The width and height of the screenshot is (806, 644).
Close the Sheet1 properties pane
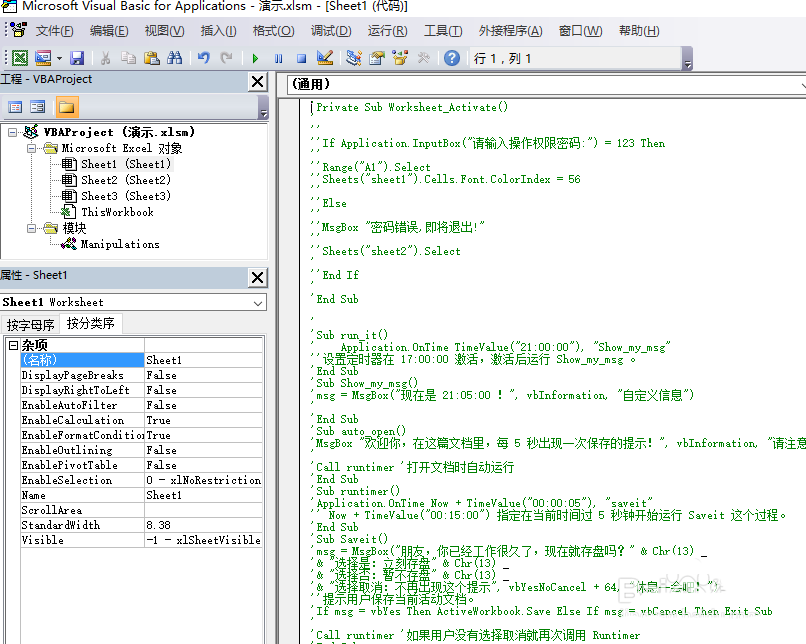coord(258,278)
